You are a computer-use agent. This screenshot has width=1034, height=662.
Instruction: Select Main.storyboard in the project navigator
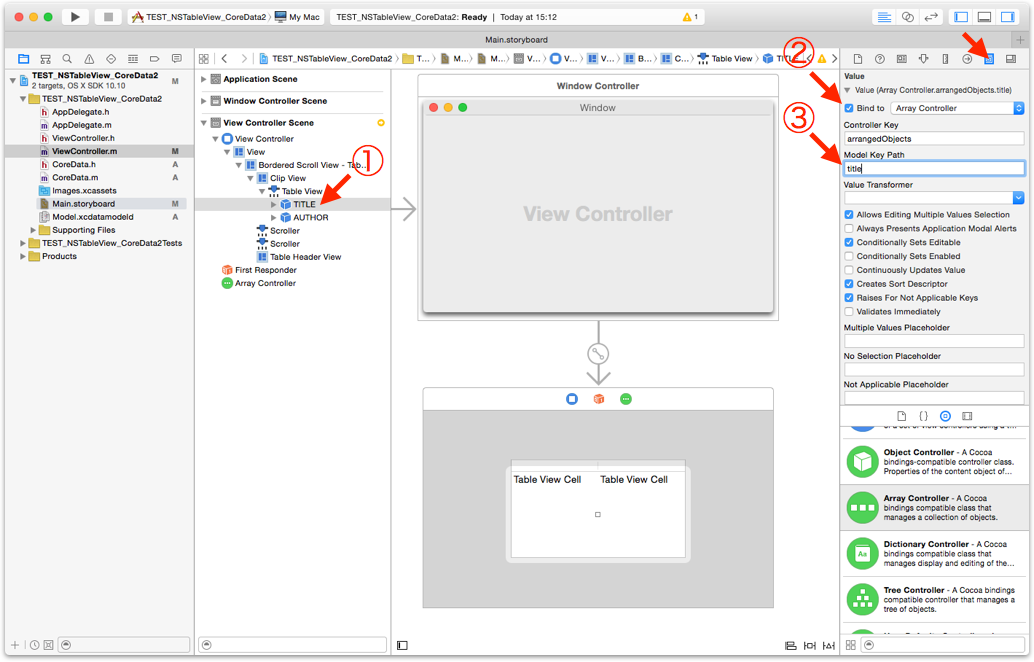tap(83, 204)
